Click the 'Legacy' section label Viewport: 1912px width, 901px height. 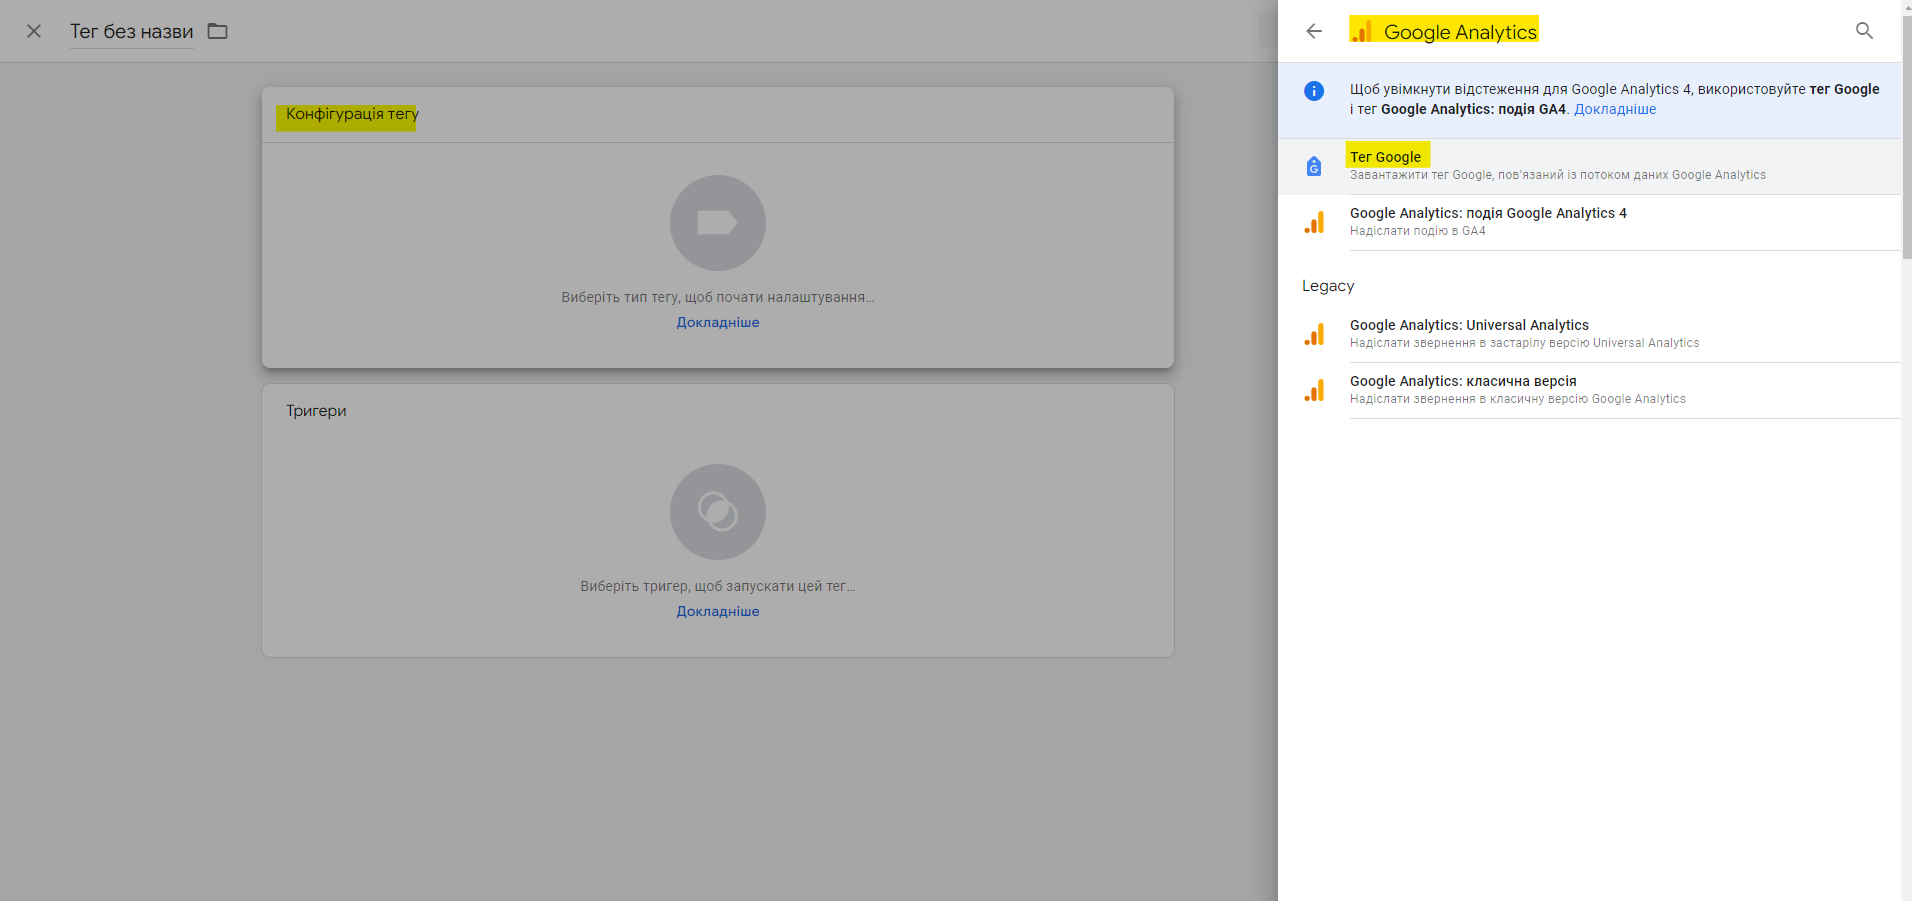1328,286
